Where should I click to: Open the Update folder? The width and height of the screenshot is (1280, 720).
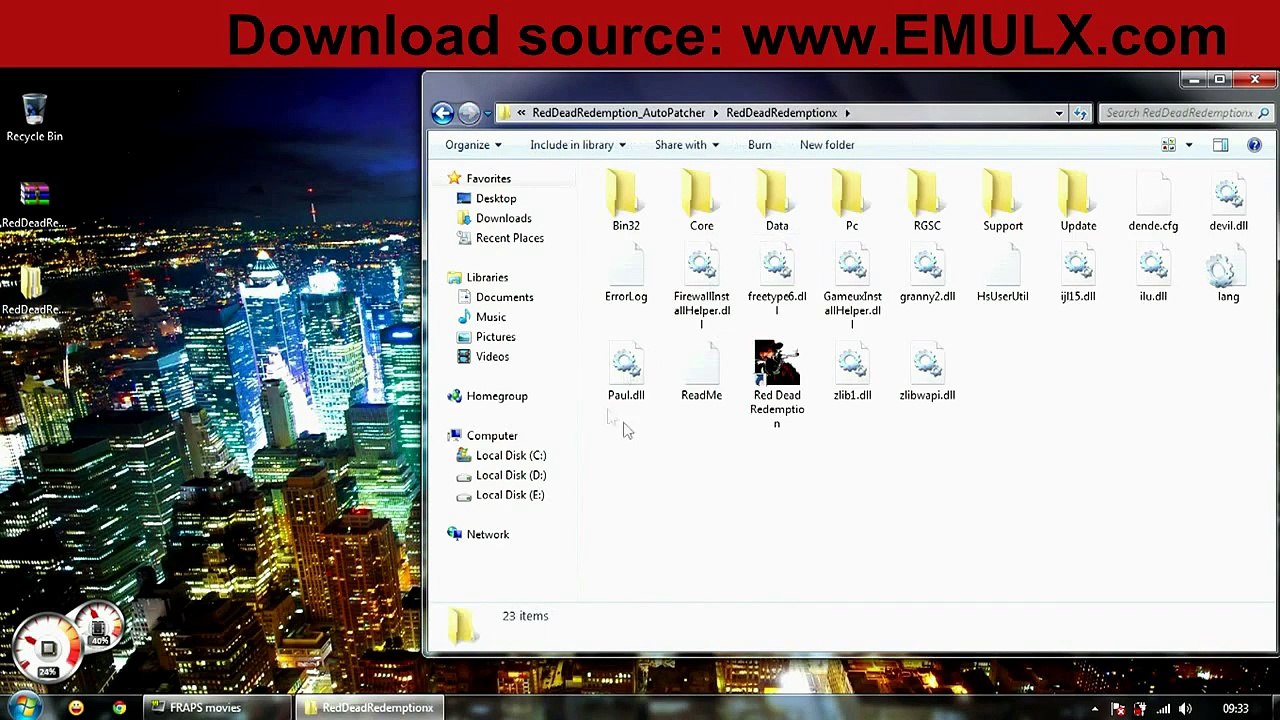(1078, 200)
